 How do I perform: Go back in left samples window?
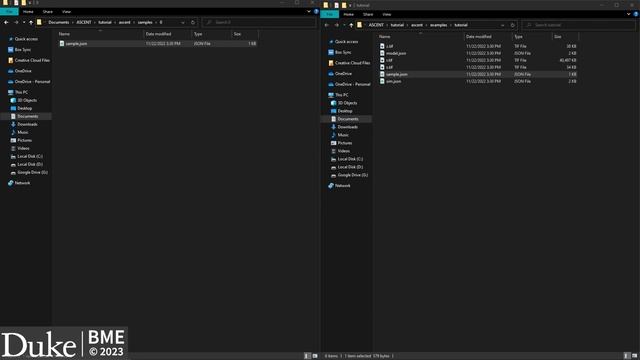click(x=6, y=22)
